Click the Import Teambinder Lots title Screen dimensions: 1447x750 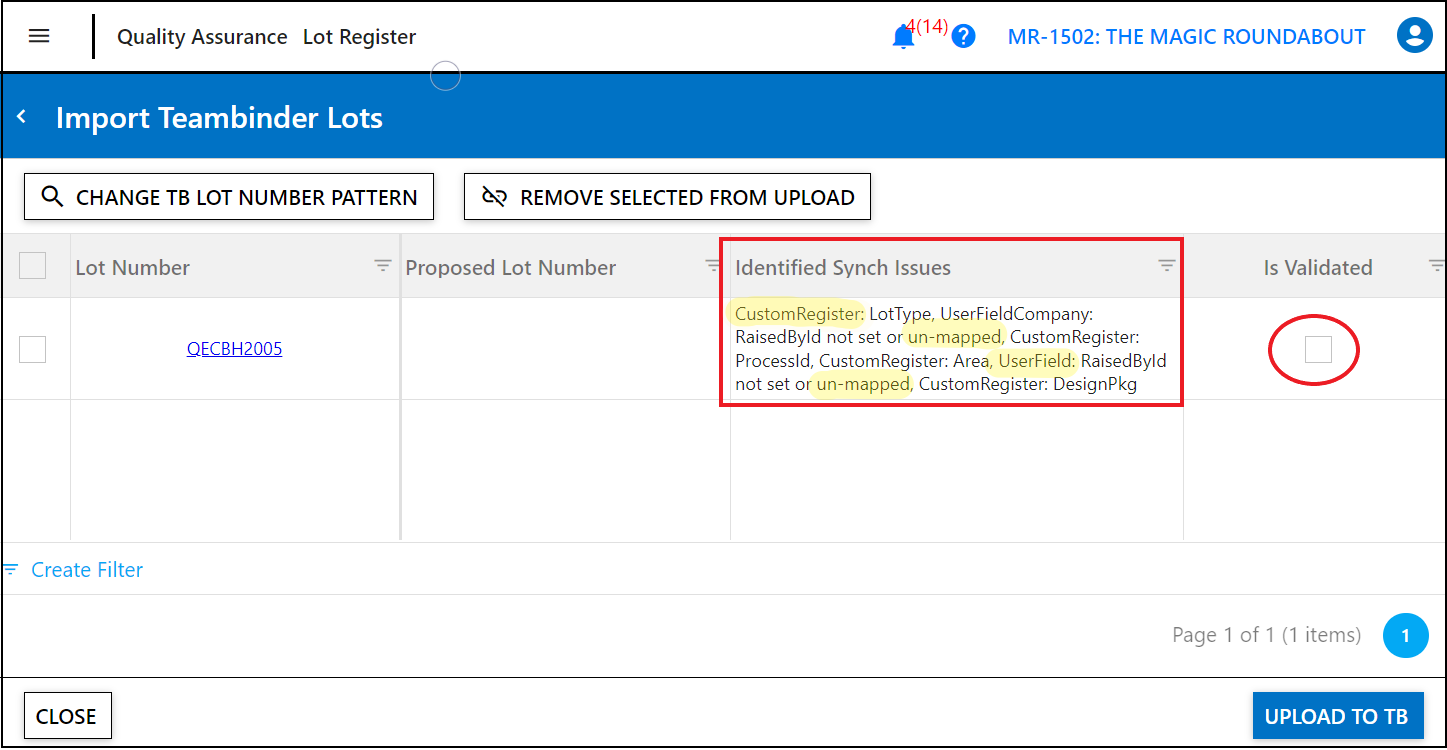(219, 117)
